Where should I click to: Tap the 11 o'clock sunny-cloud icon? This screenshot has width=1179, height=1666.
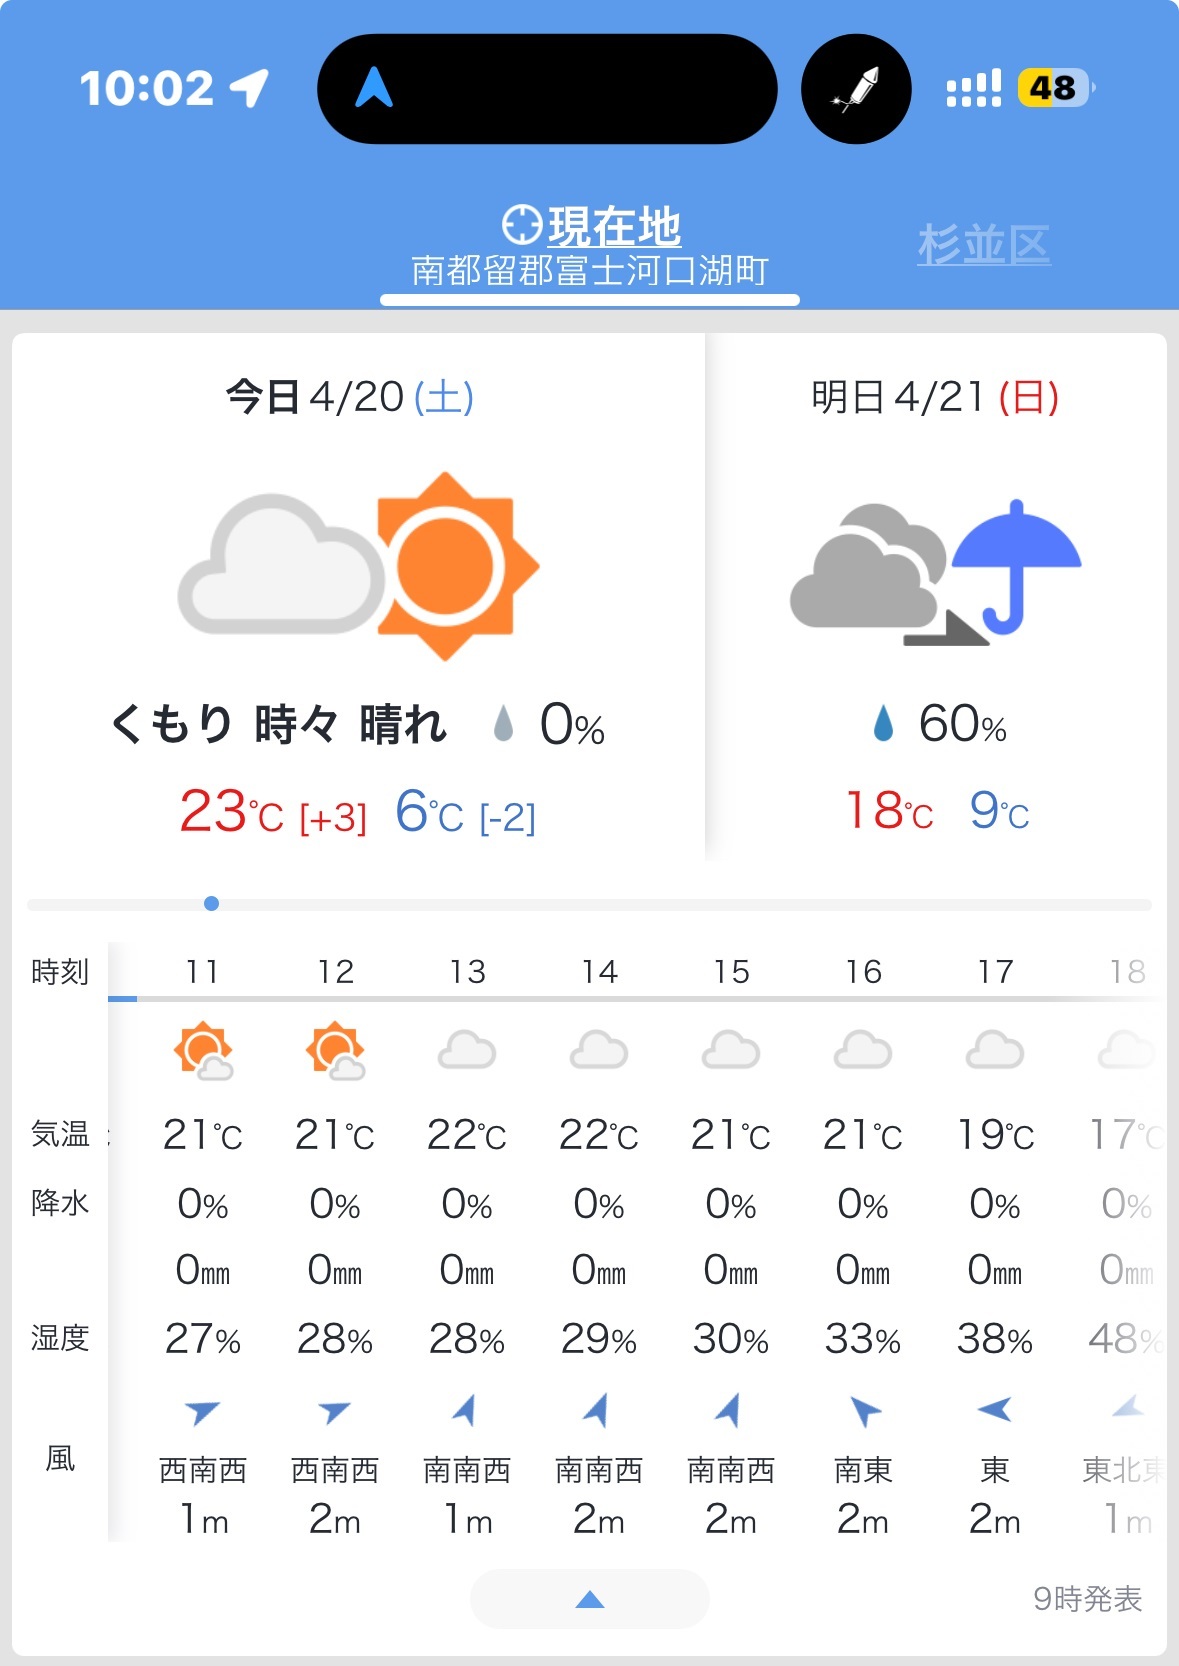[203, 1051]
